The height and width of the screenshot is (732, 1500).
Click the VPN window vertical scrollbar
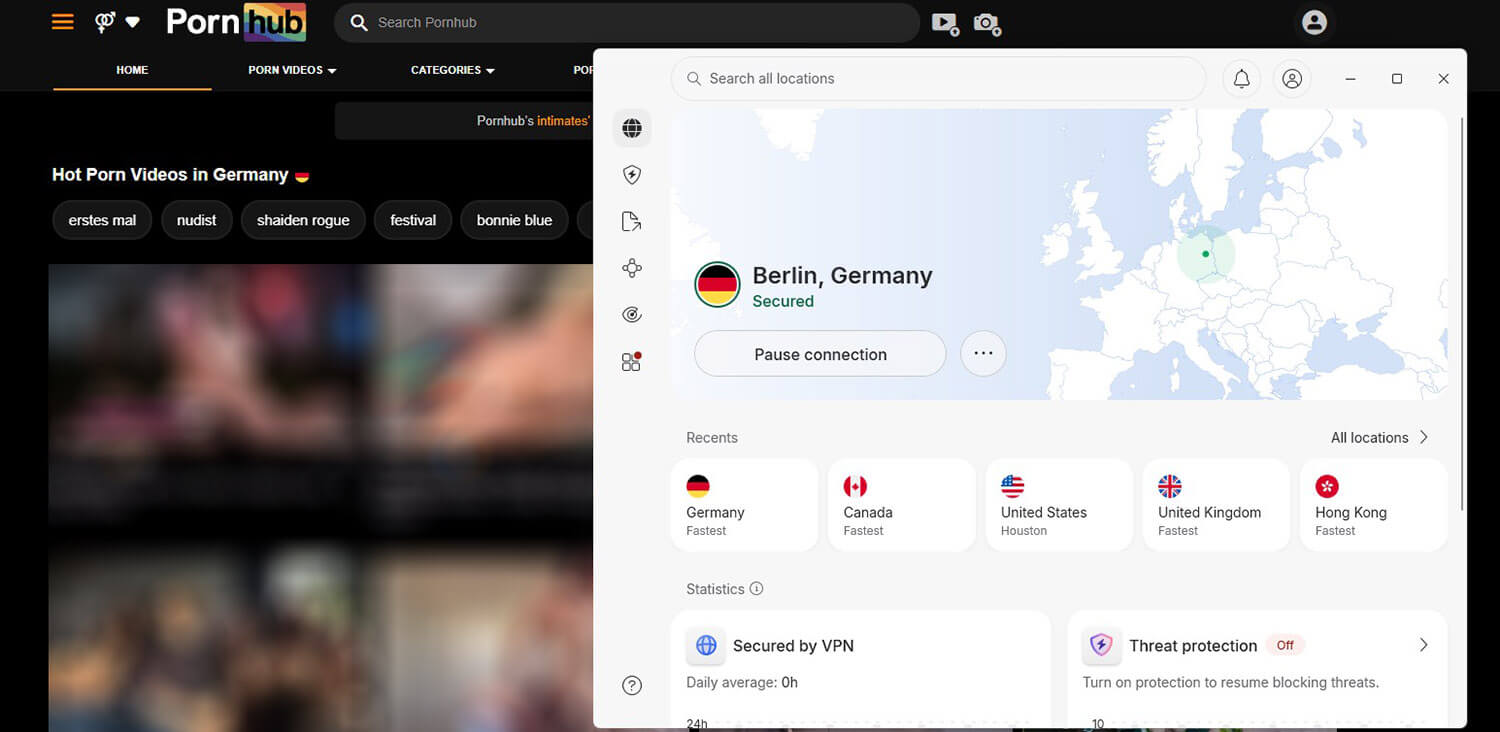[1461, 315]
